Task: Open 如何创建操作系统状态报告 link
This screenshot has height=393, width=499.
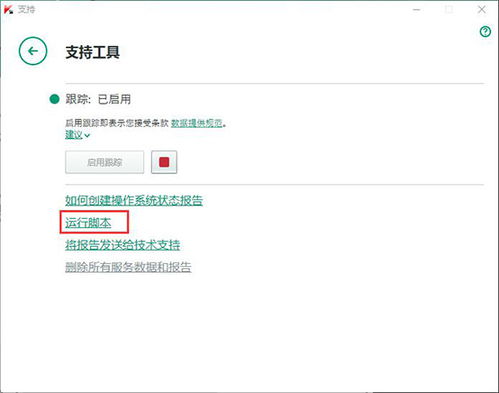Action: [x=134, y=200]
